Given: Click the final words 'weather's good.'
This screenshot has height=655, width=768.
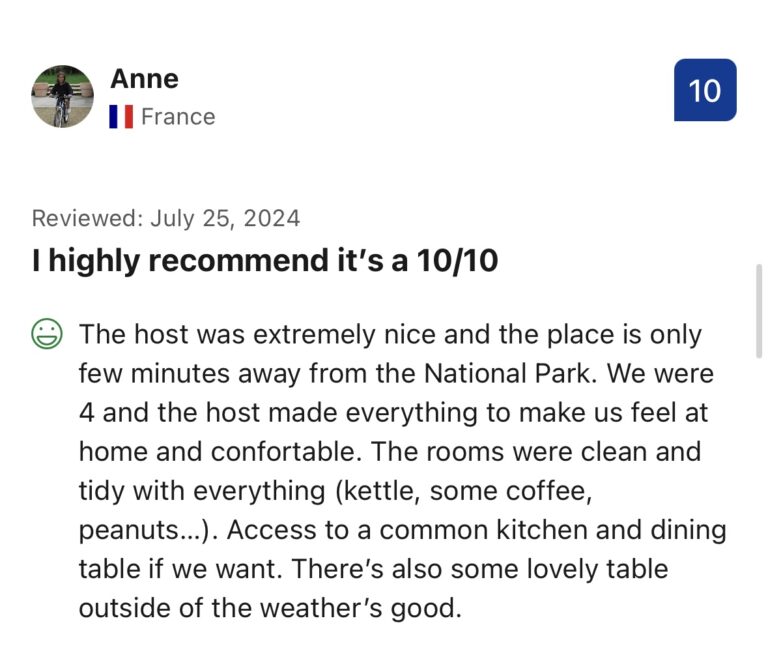Looking at the screenshot, I should (401, 607).
